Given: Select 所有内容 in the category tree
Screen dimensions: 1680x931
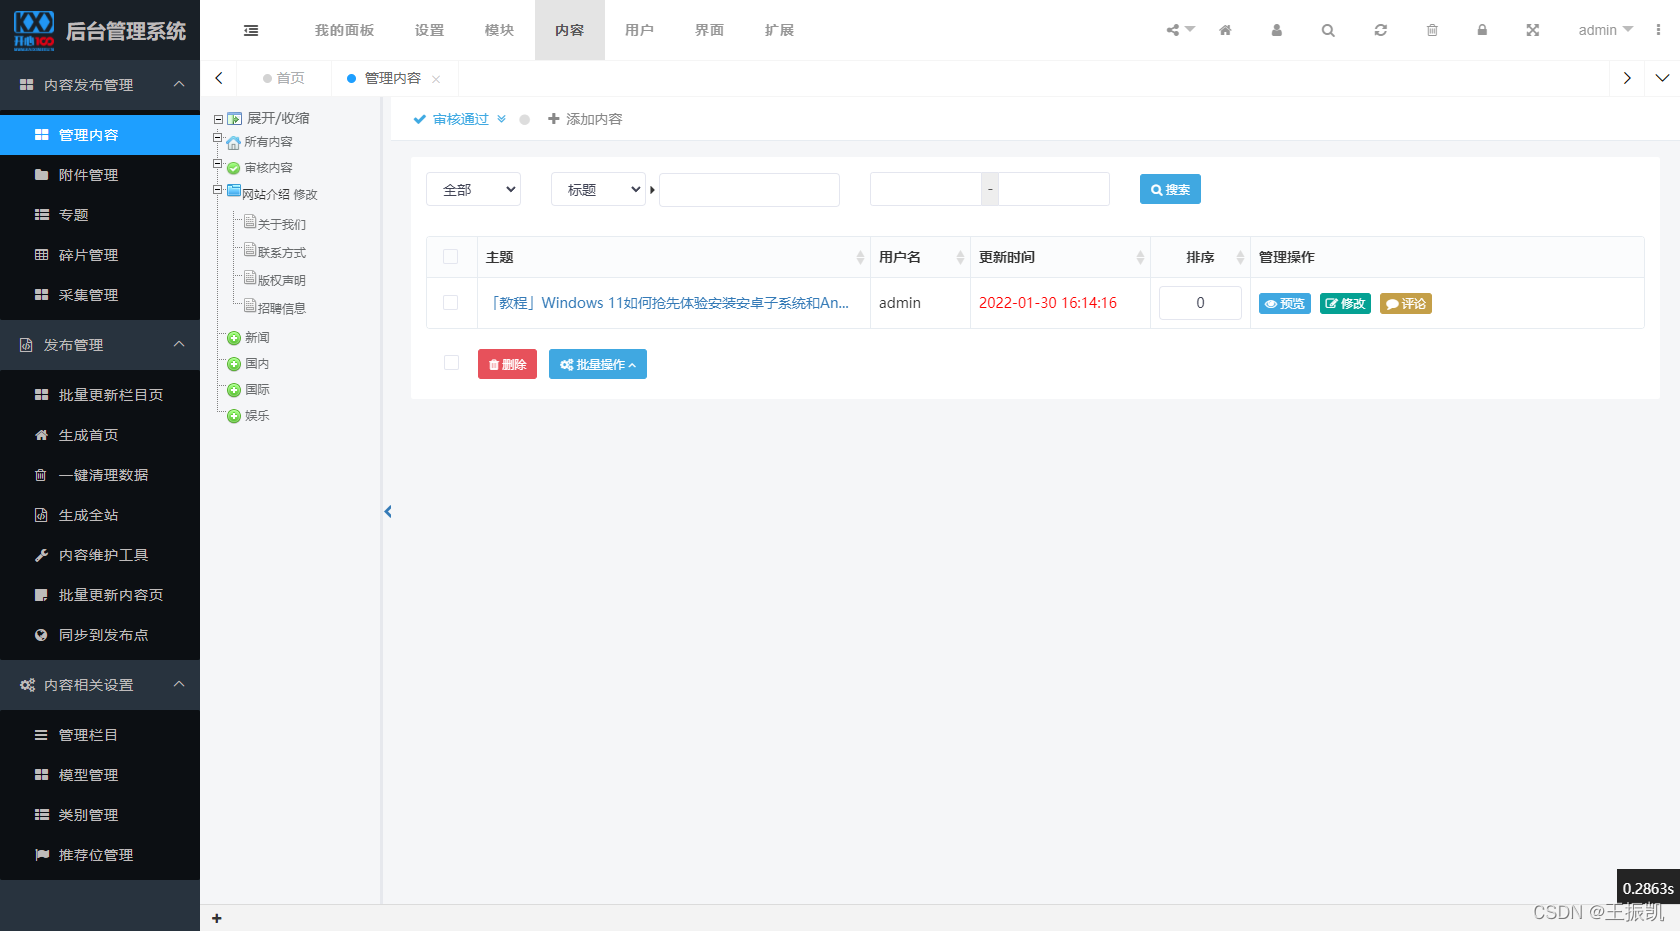Looking at the screenshot, I should point(269,142).
